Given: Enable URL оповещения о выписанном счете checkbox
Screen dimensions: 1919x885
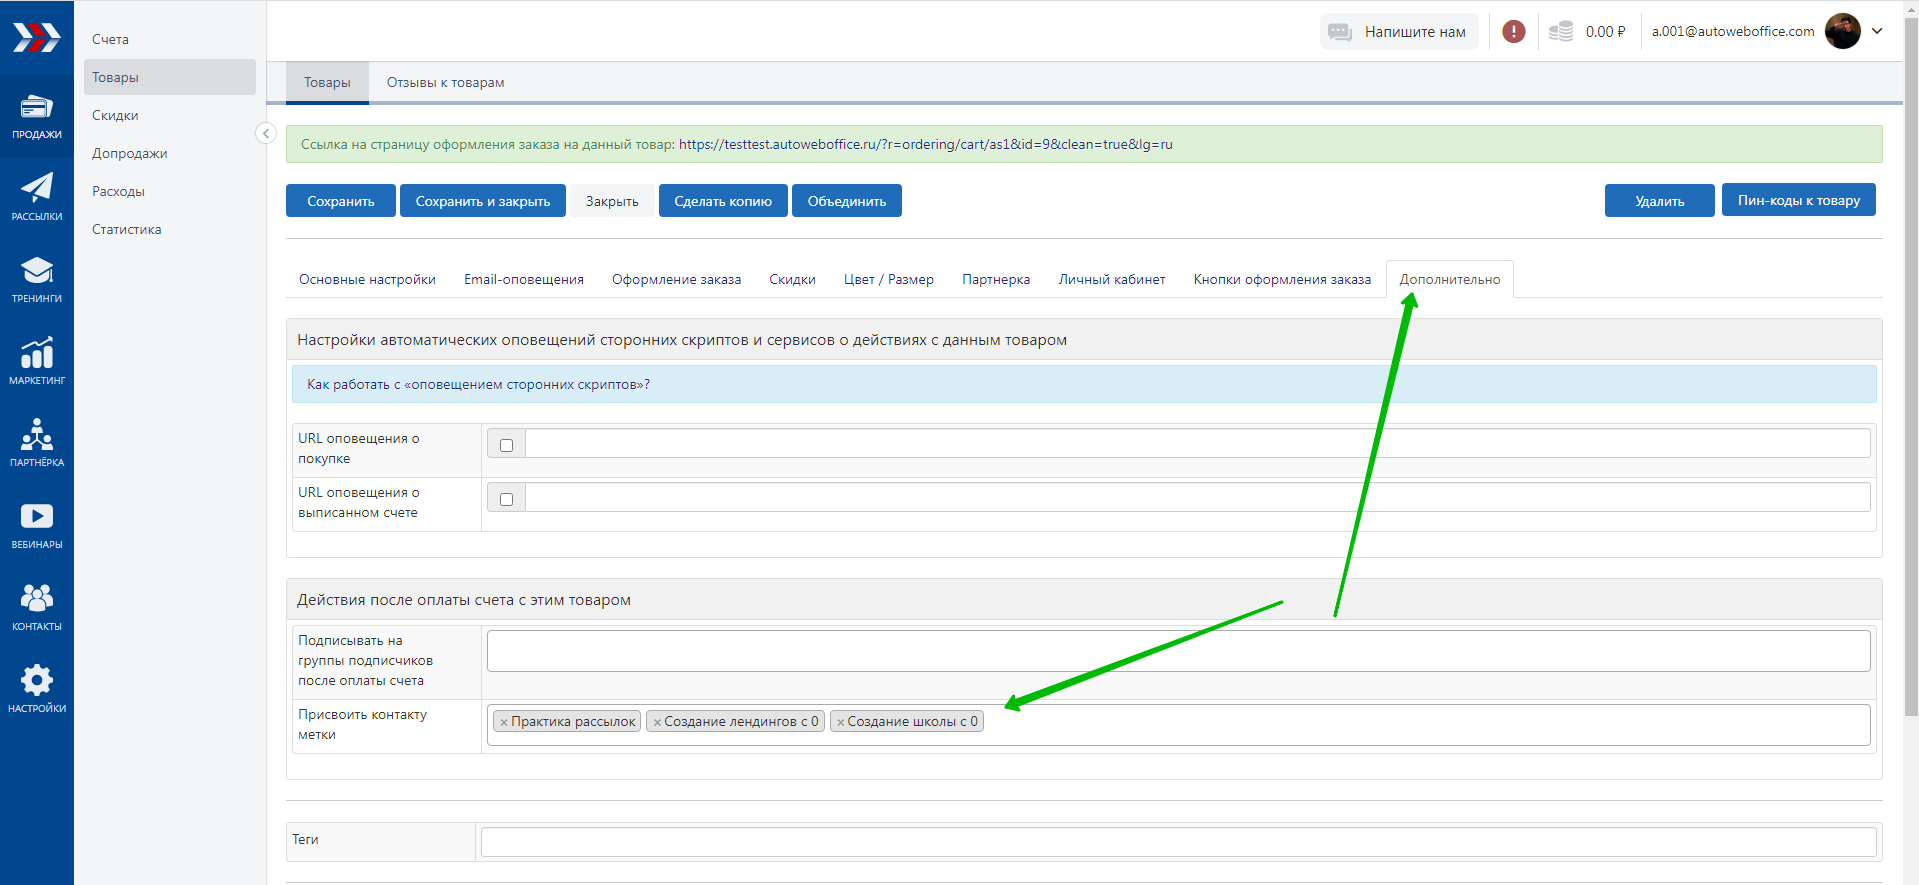Looking at the screenshot, I should click(506, 499).
